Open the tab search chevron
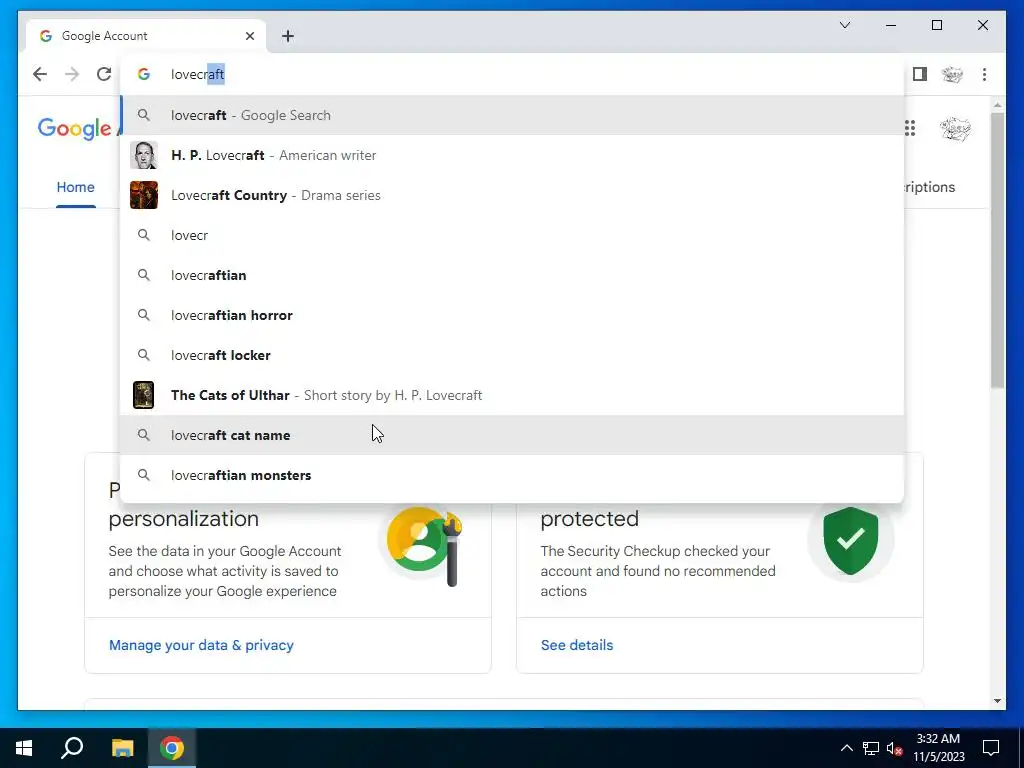 tap(844, 25)
